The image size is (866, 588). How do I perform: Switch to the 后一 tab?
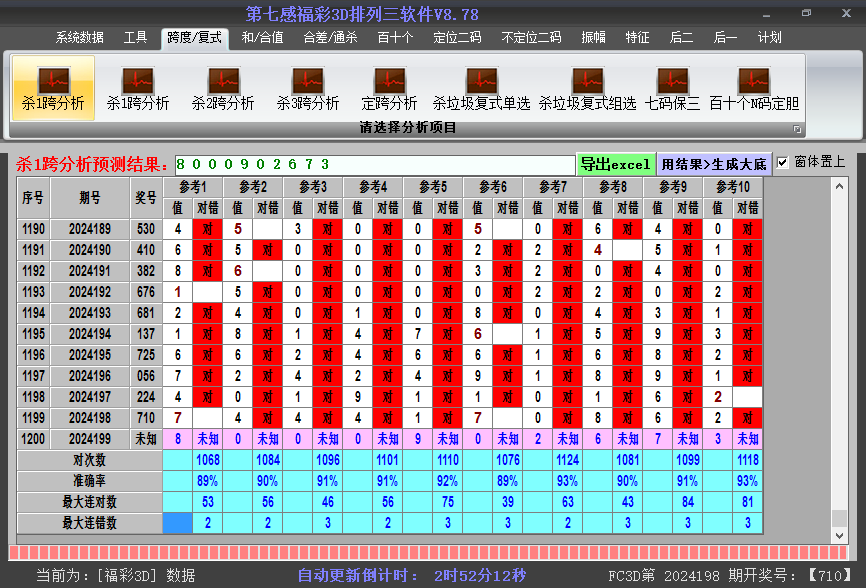(x=725, y=37)
